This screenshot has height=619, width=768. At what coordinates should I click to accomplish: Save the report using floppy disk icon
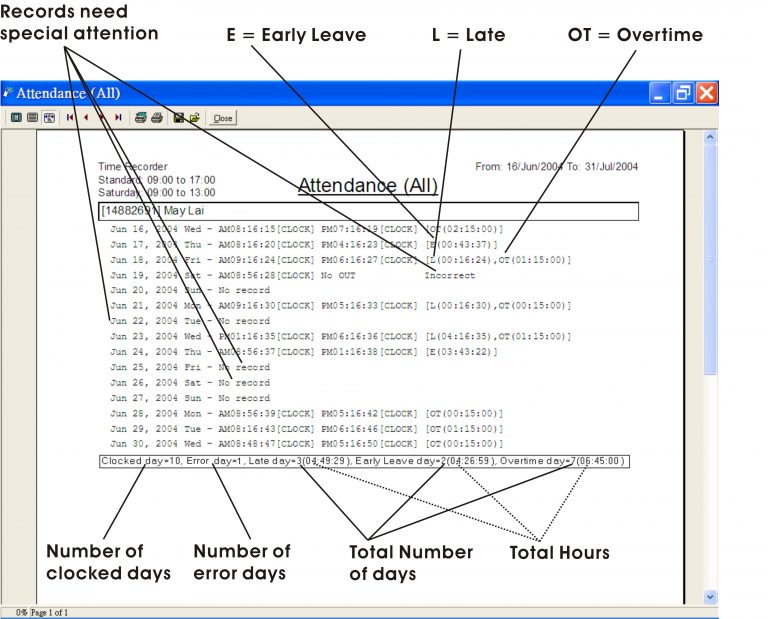(179, 117)
